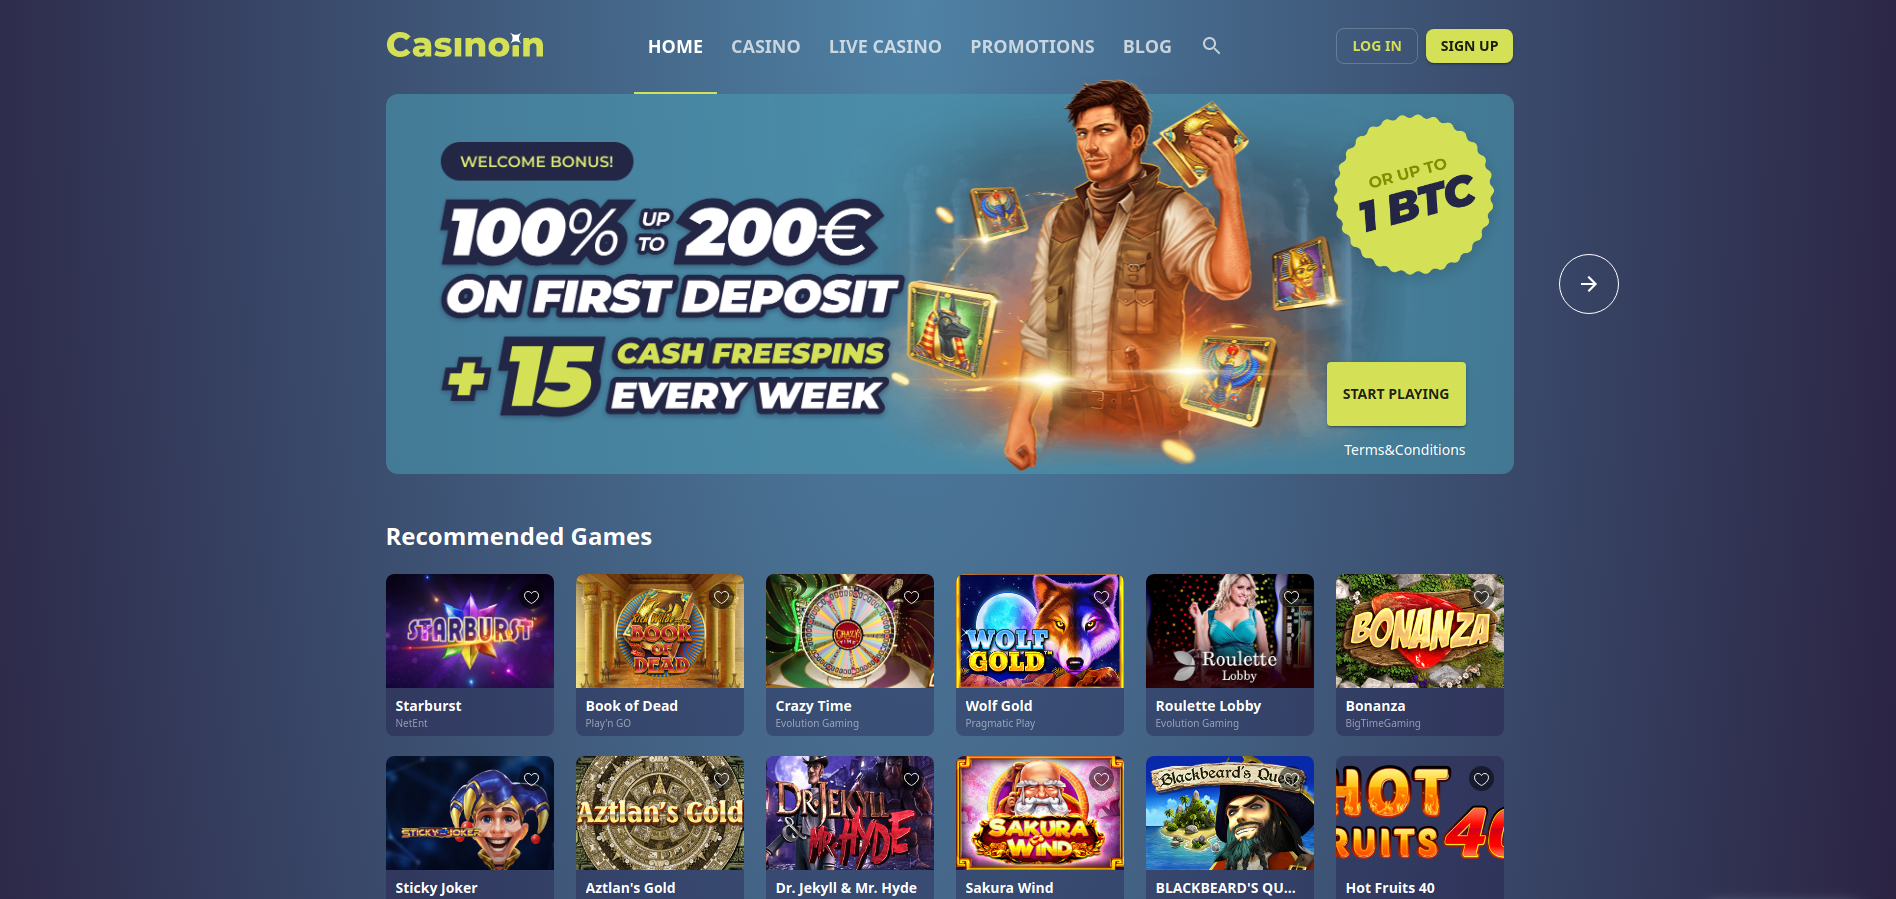Heart the Hot Fruits 40 game

(1481, 779)
